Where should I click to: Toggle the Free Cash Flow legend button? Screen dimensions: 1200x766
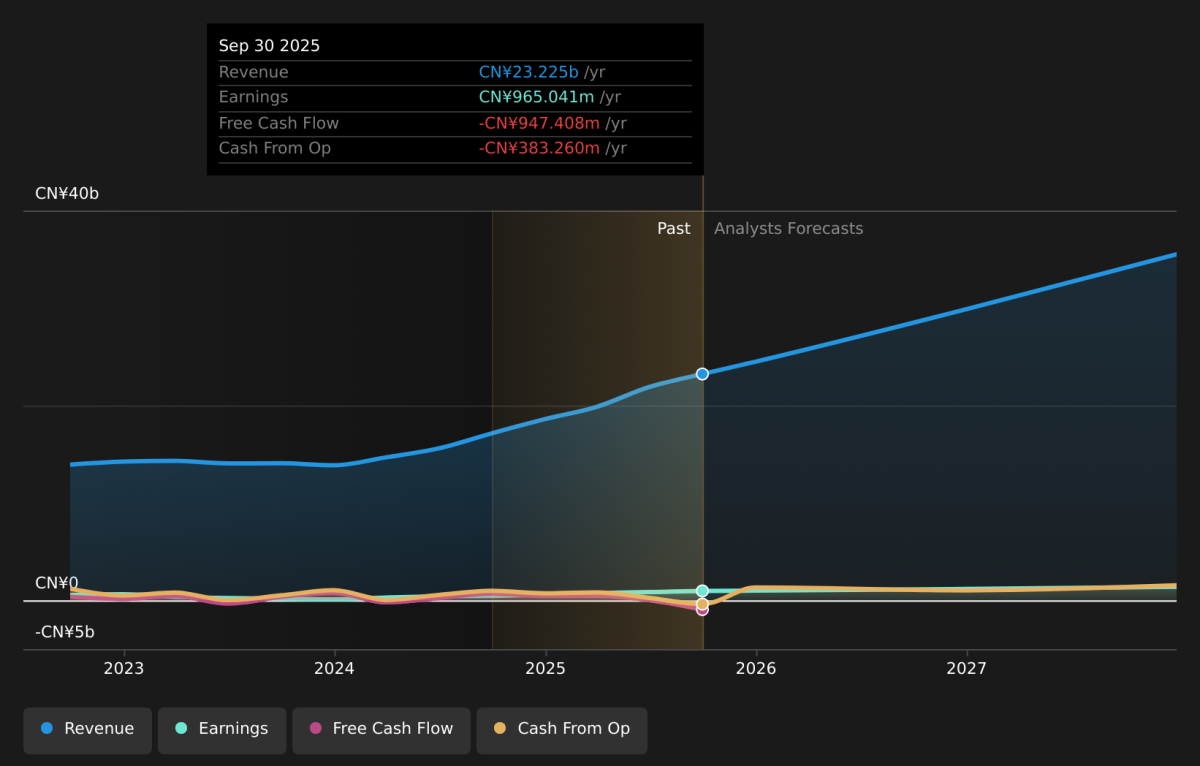(x=381, y=730)
